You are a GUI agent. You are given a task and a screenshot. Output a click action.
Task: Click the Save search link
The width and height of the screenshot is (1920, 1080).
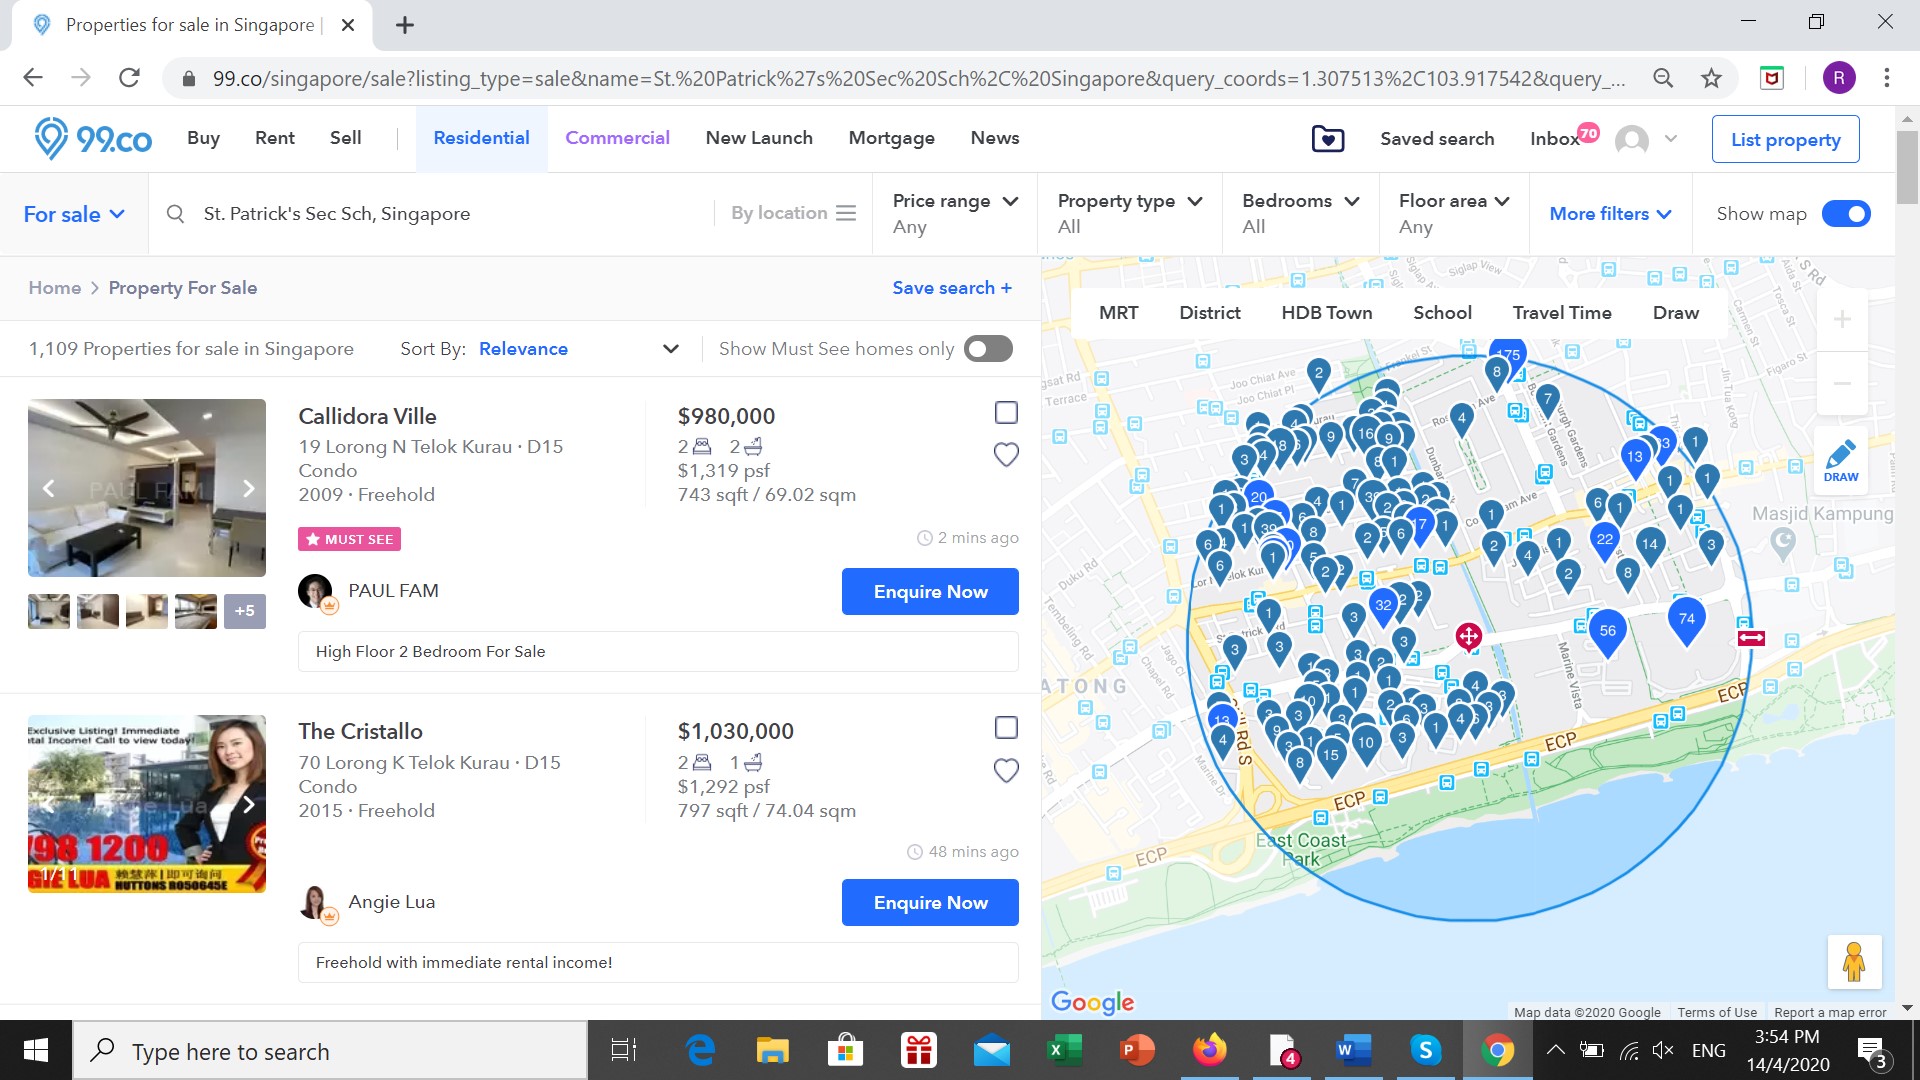point(951,288)
